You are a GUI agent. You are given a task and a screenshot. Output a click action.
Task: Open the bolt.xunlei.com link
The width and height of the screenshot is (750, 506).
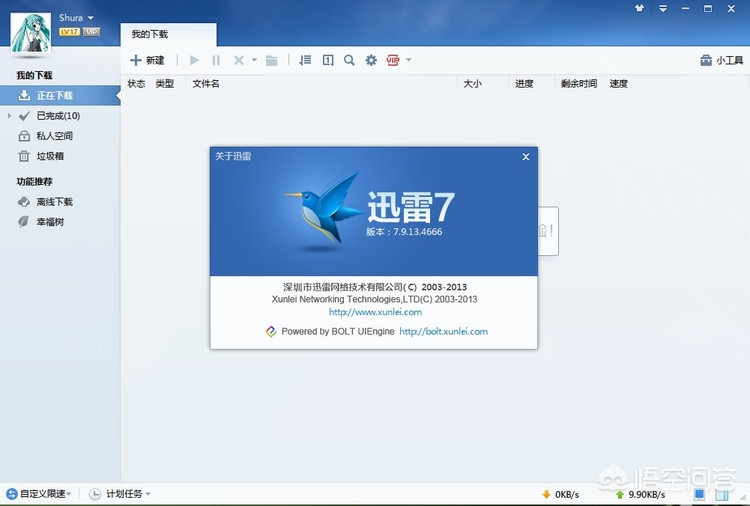click(443, 331)
